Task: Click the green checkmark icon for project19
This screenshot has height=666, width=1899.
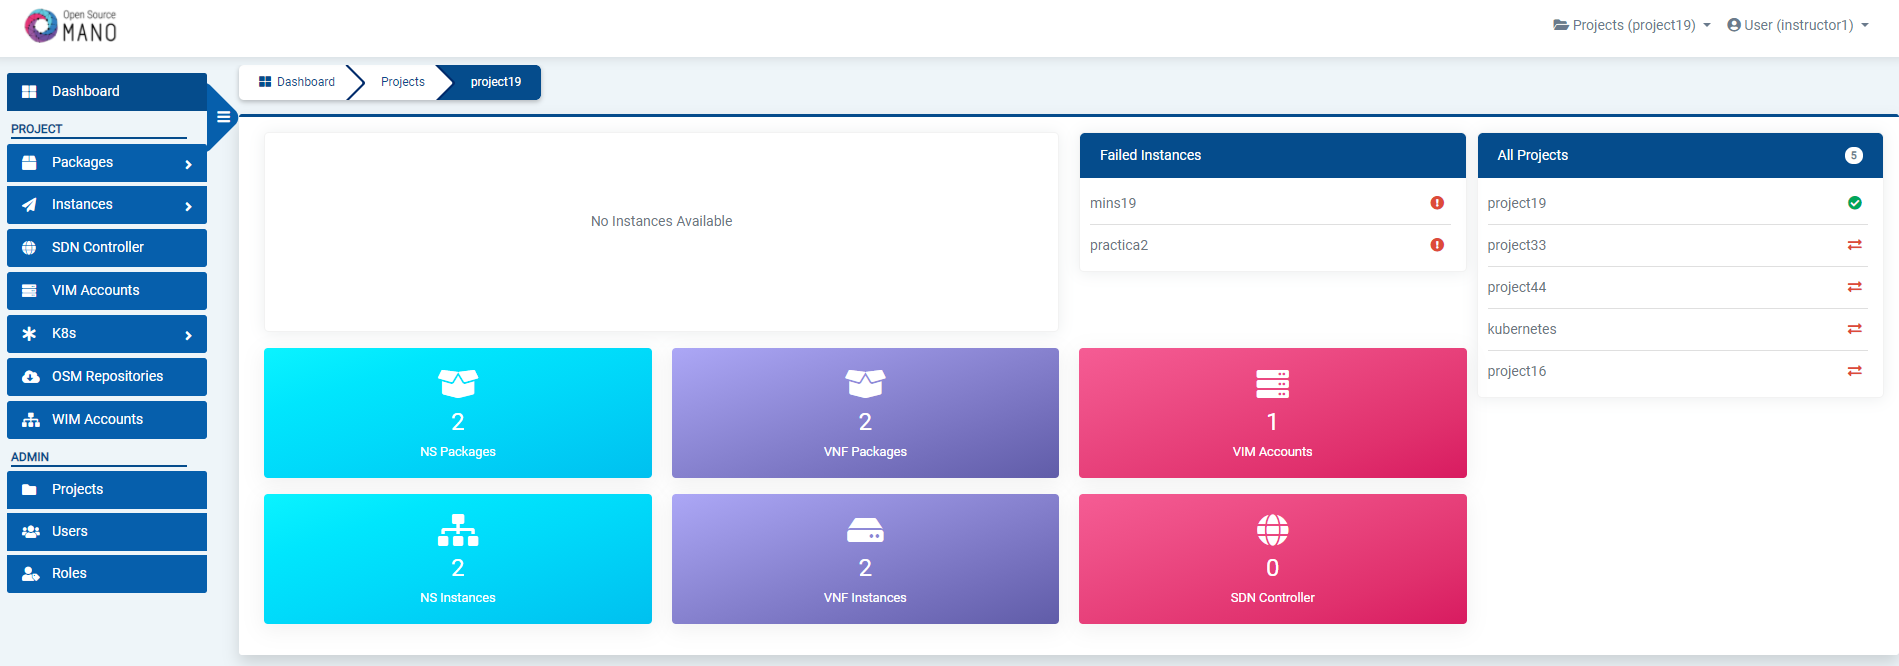Action: (x=1854, y=203)
